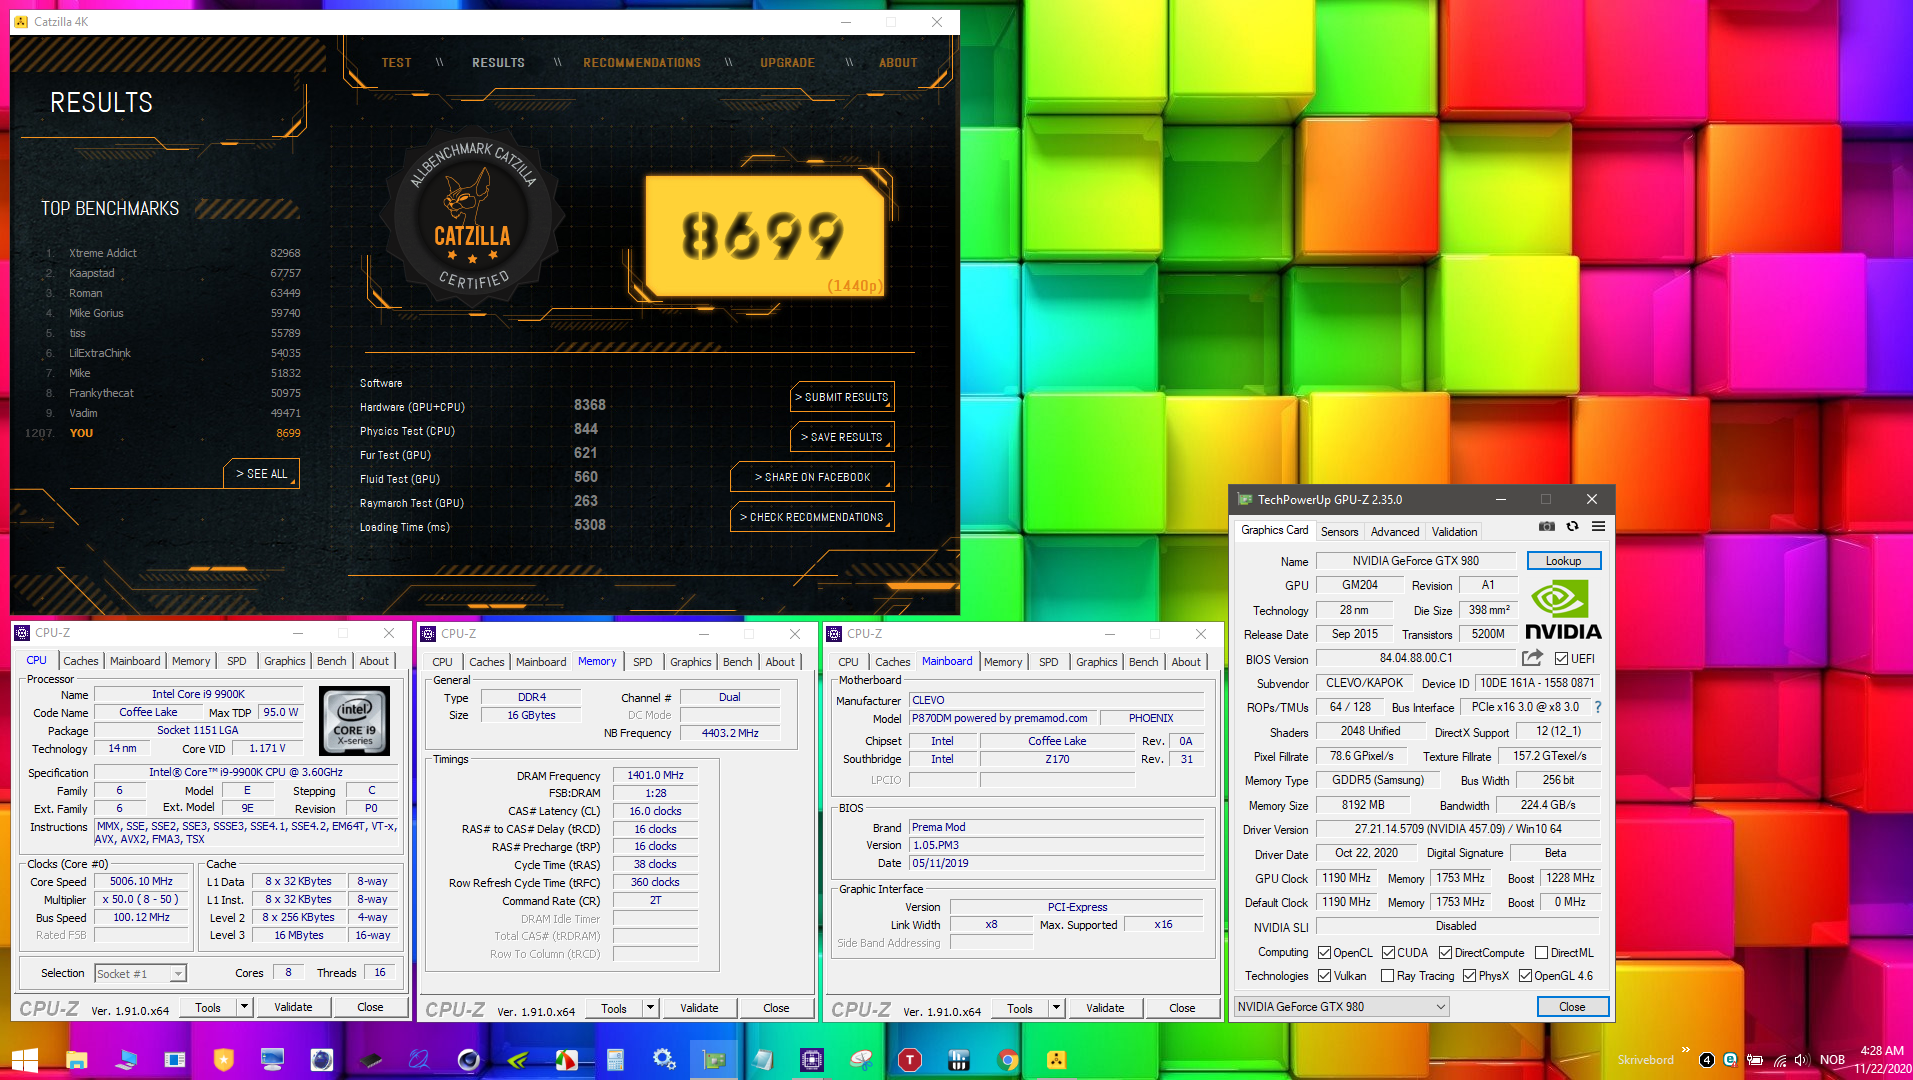The image size is (1913, 1080).
Task: Toggle the Ray Tracing checkbox
Action: pyautogui.click(x=1387, y=976)
